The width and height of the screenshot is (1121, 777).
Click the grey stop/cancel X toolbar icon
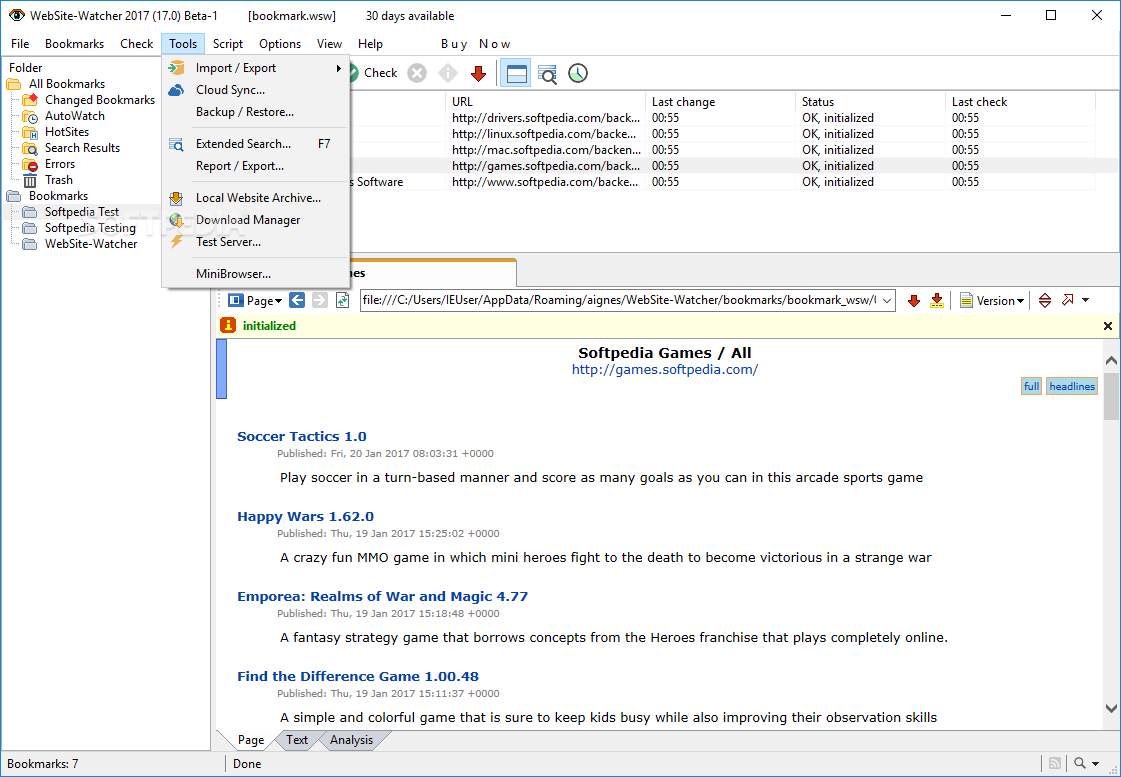pyautogui.click(x=417, y=73)
